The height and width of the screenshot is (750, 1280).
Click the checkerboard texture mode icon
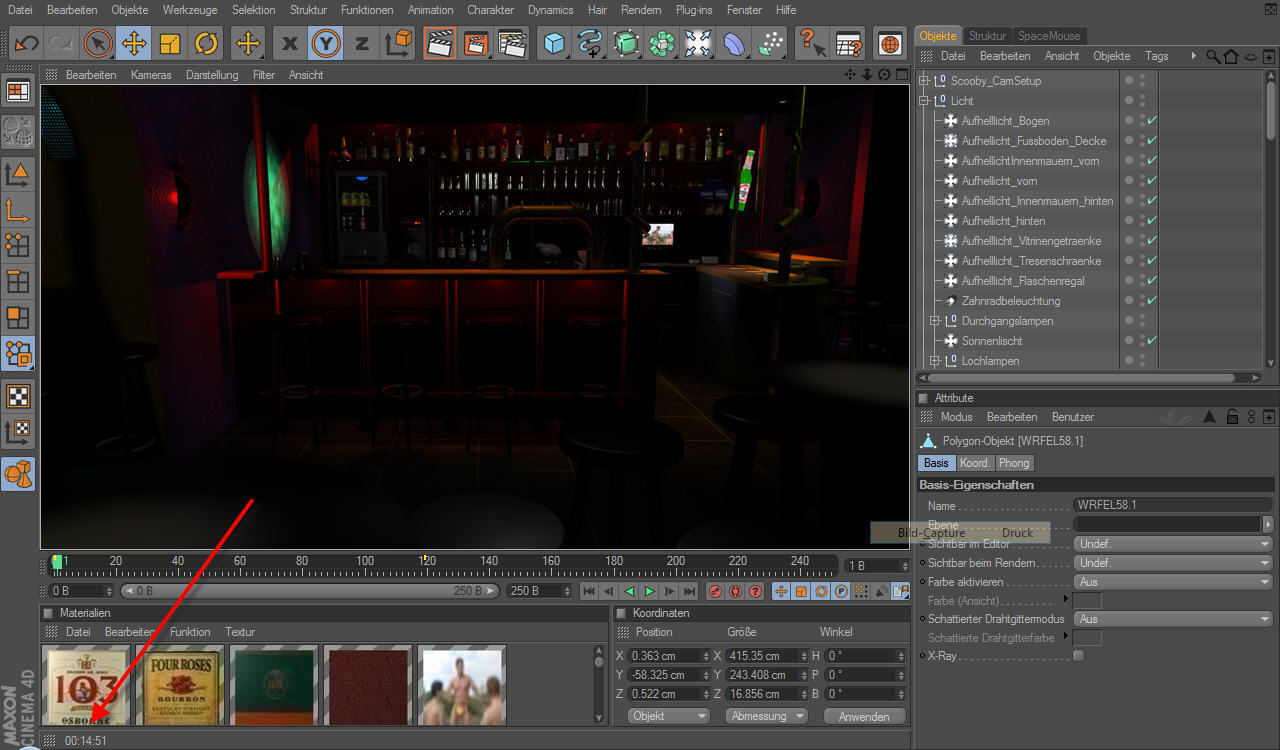18,396
